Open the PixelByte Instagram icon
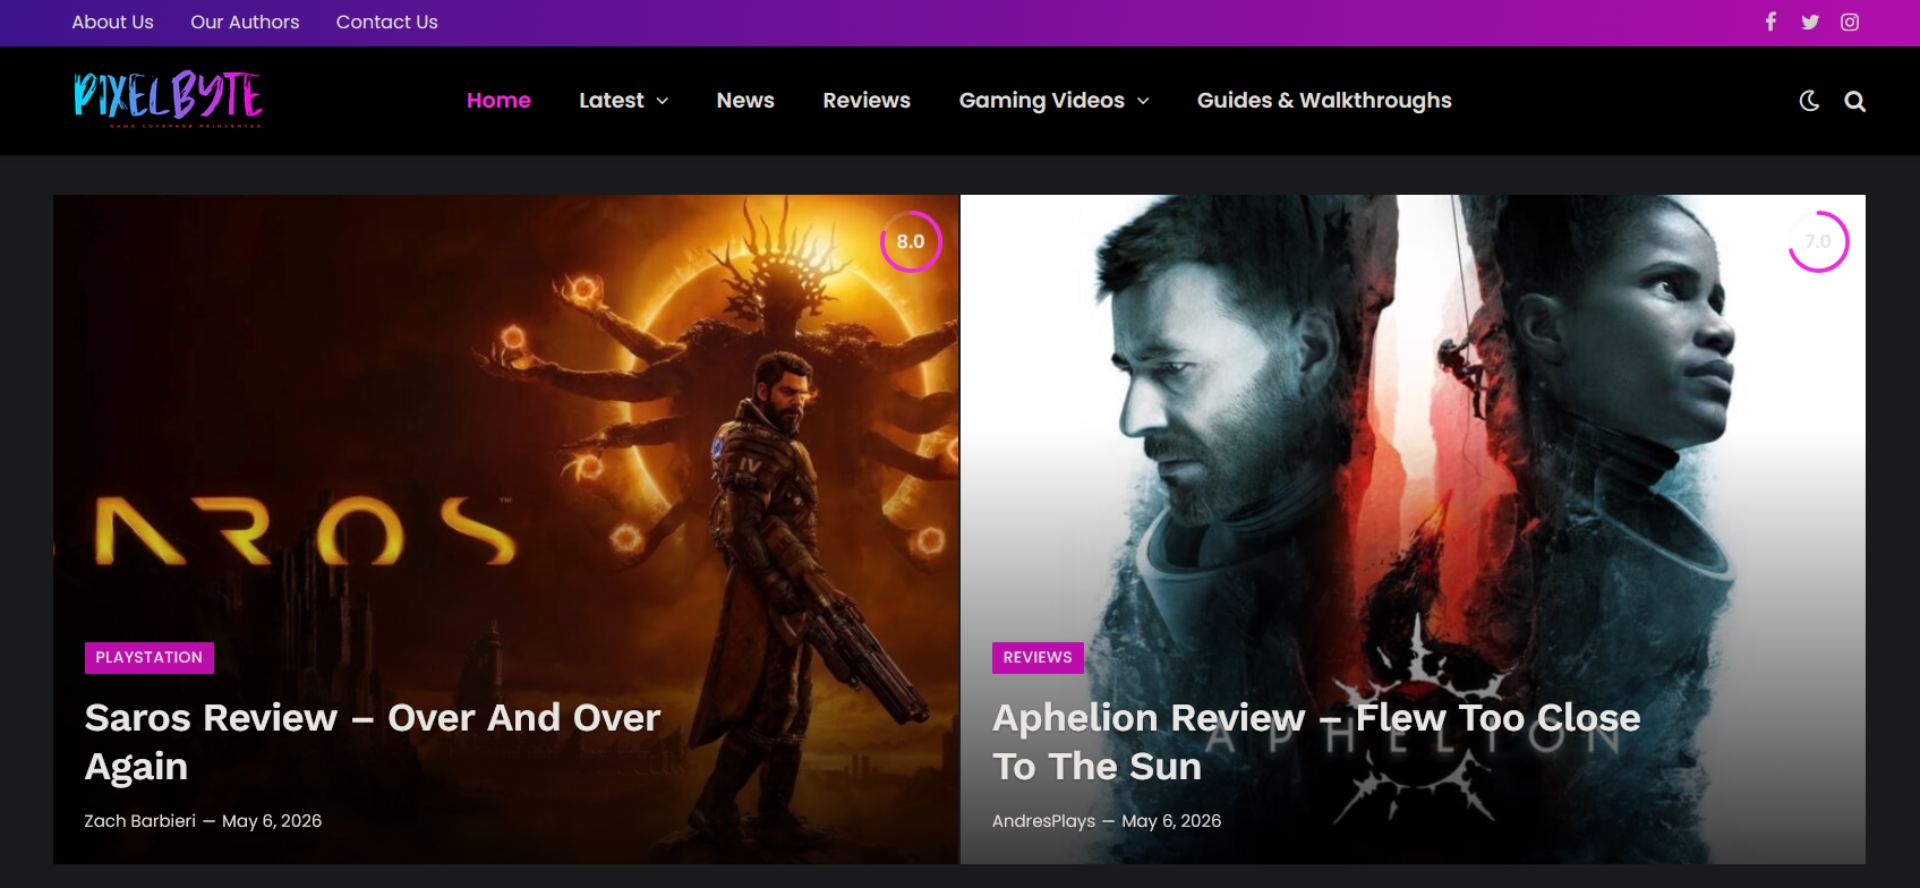 pos(1850,22)
